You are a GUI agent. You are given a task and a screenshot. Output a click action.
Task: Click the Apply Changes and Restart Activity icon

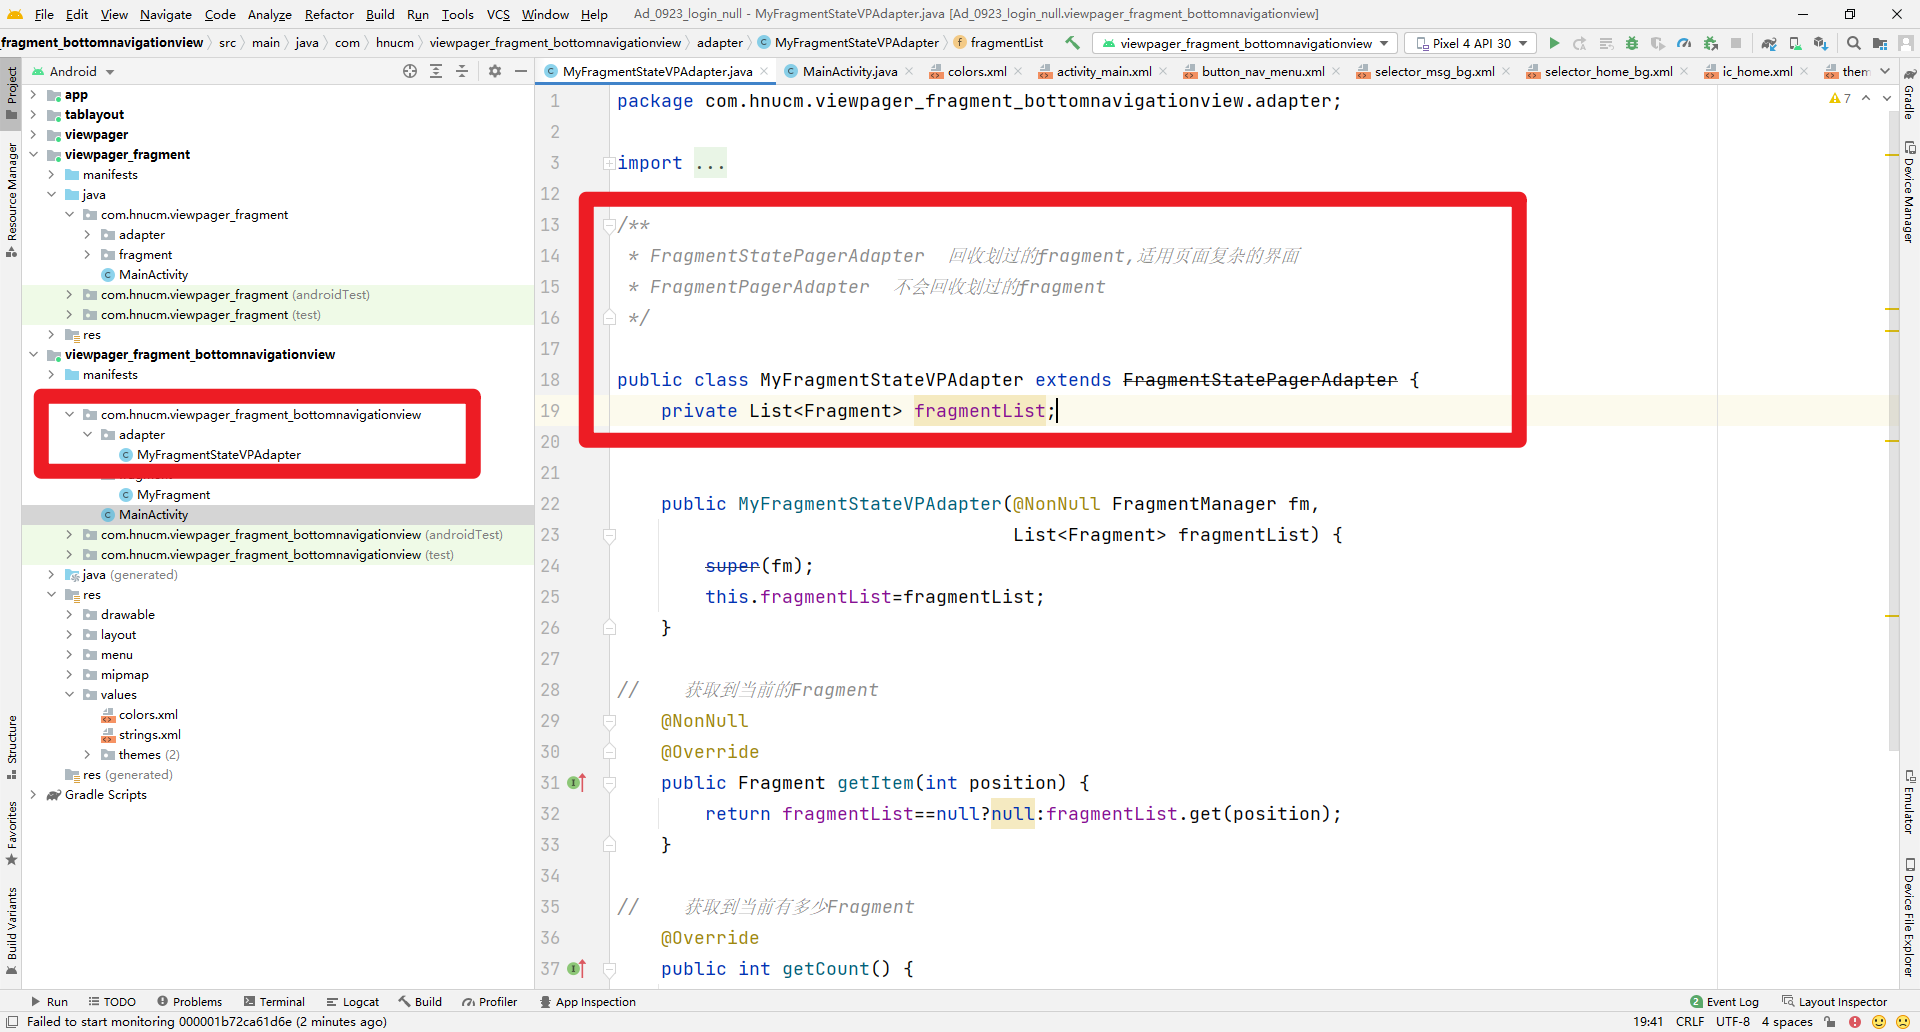(x=1580, y=43)
